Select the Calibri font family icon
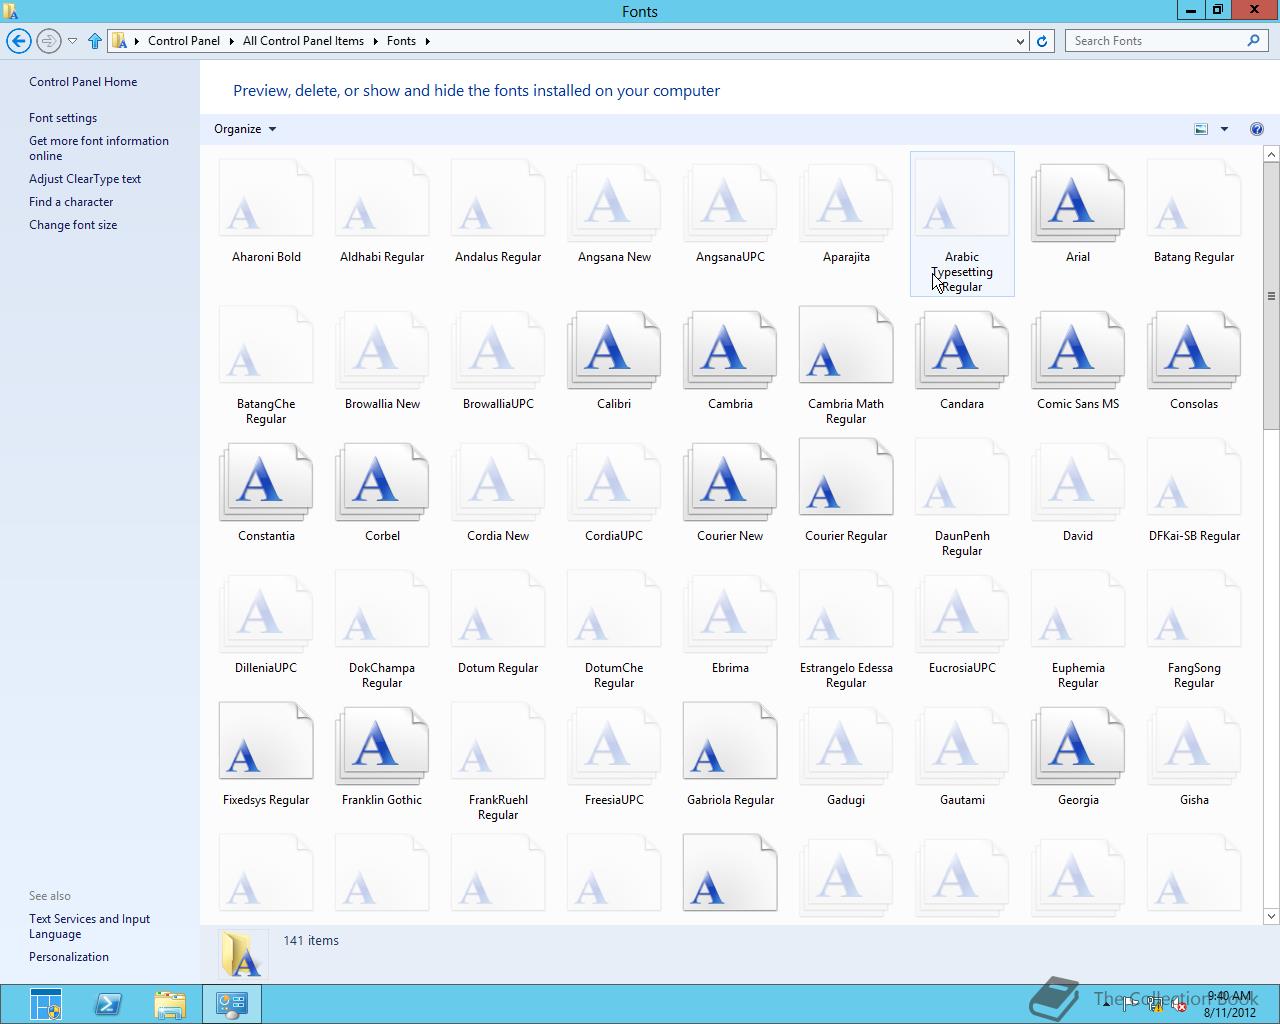This screenshot has width=1280, height=1024. click(x=614, y=347)
